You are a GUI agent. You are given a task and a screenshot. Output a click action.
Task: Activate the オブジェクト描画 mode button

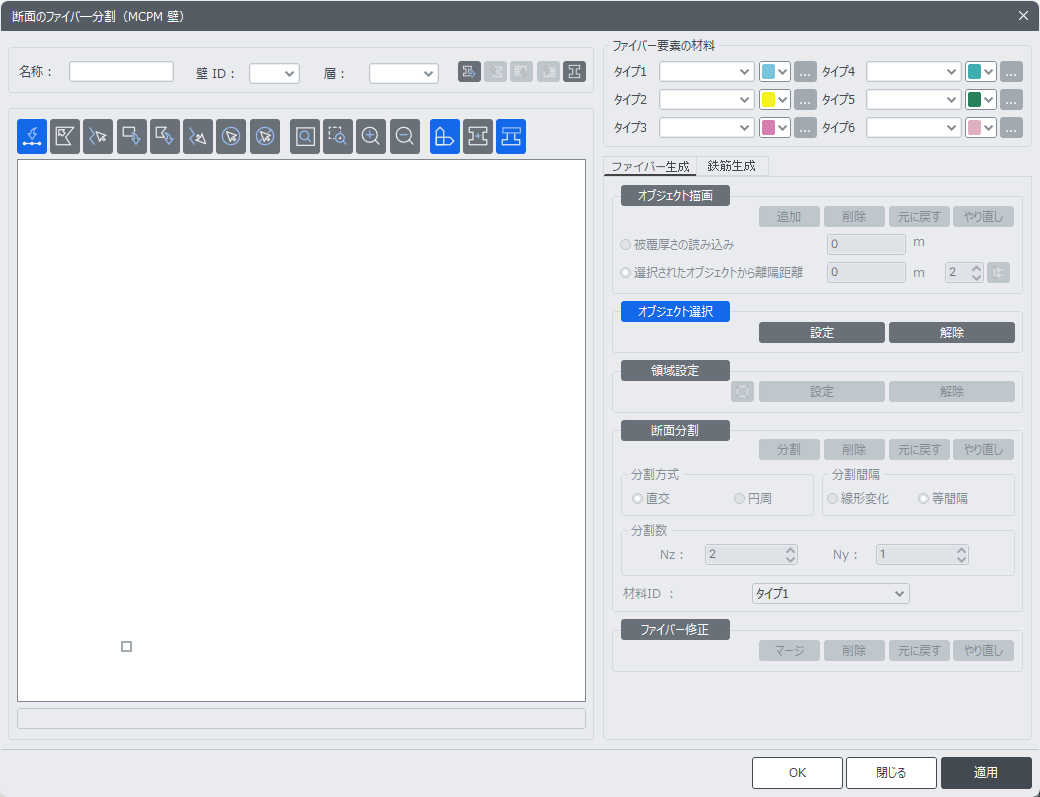click(675, 196)
